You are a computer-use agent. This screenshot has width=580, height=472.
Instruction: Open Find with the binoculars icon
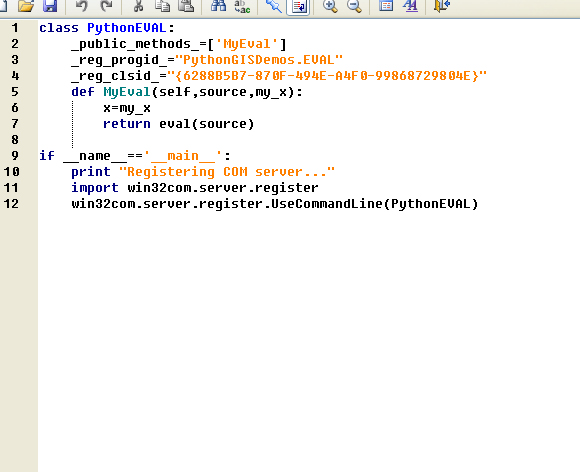point(218,6)
